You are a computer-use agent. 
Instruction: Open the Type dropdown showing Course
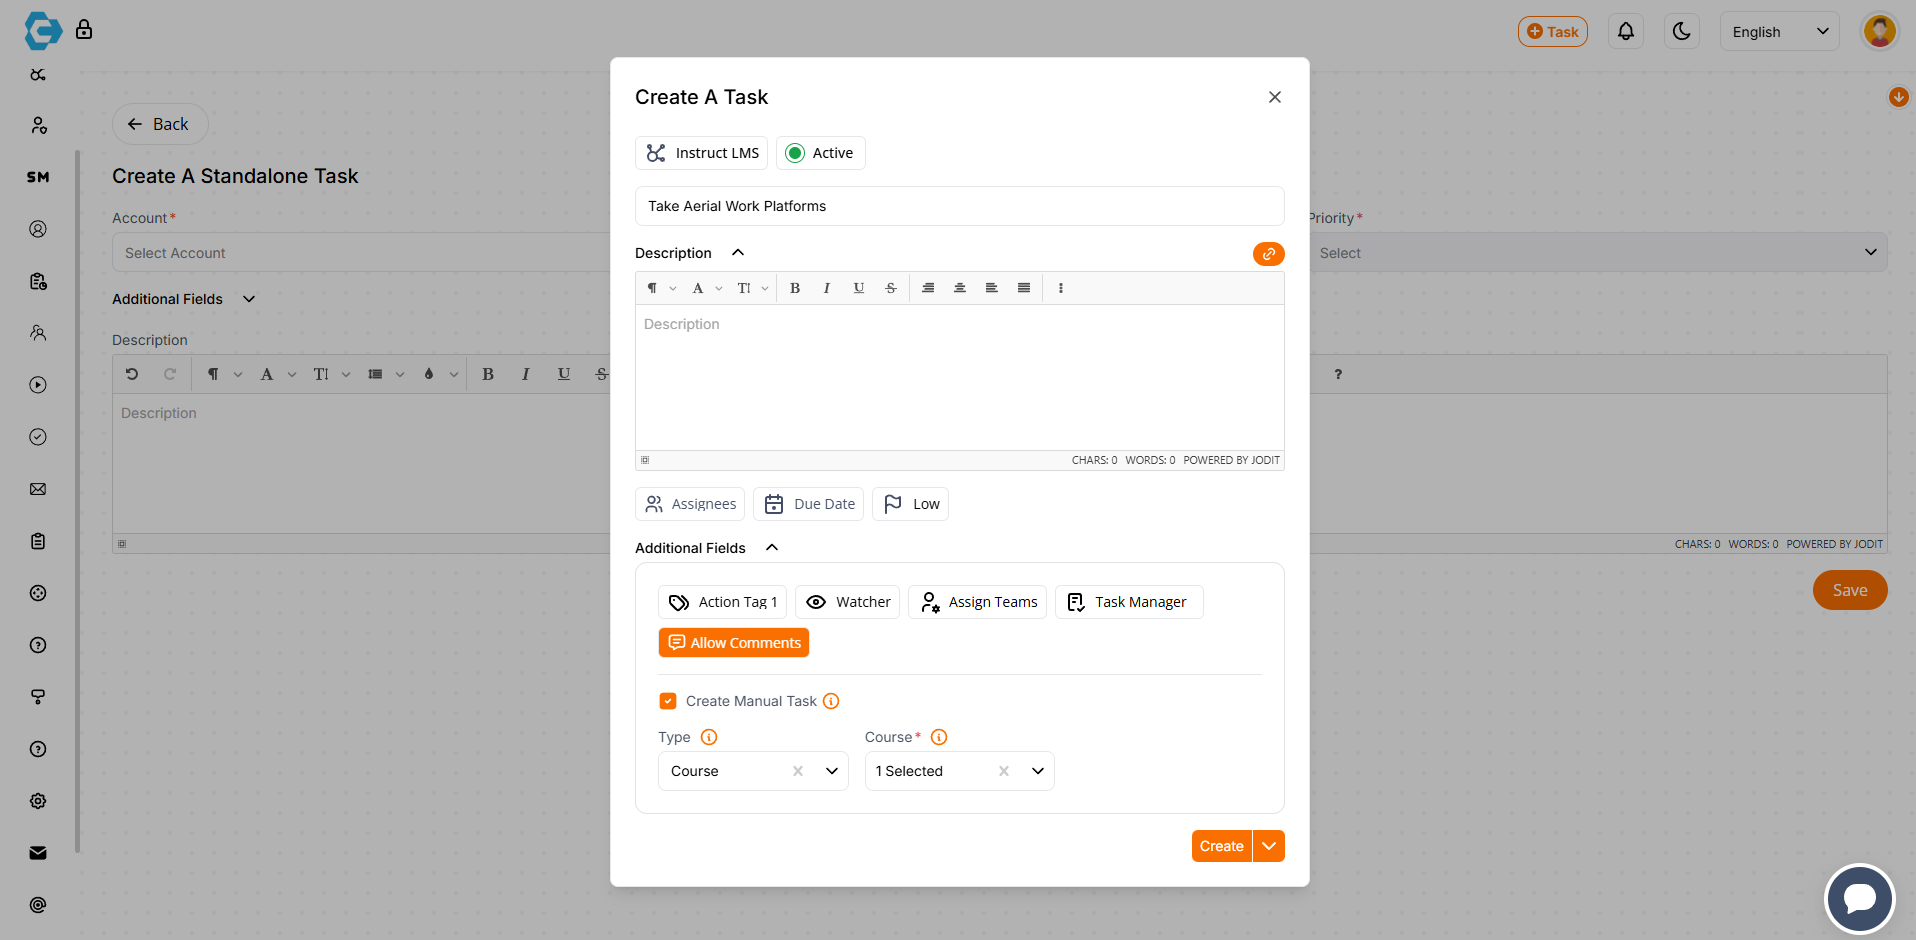pos(831,771)
